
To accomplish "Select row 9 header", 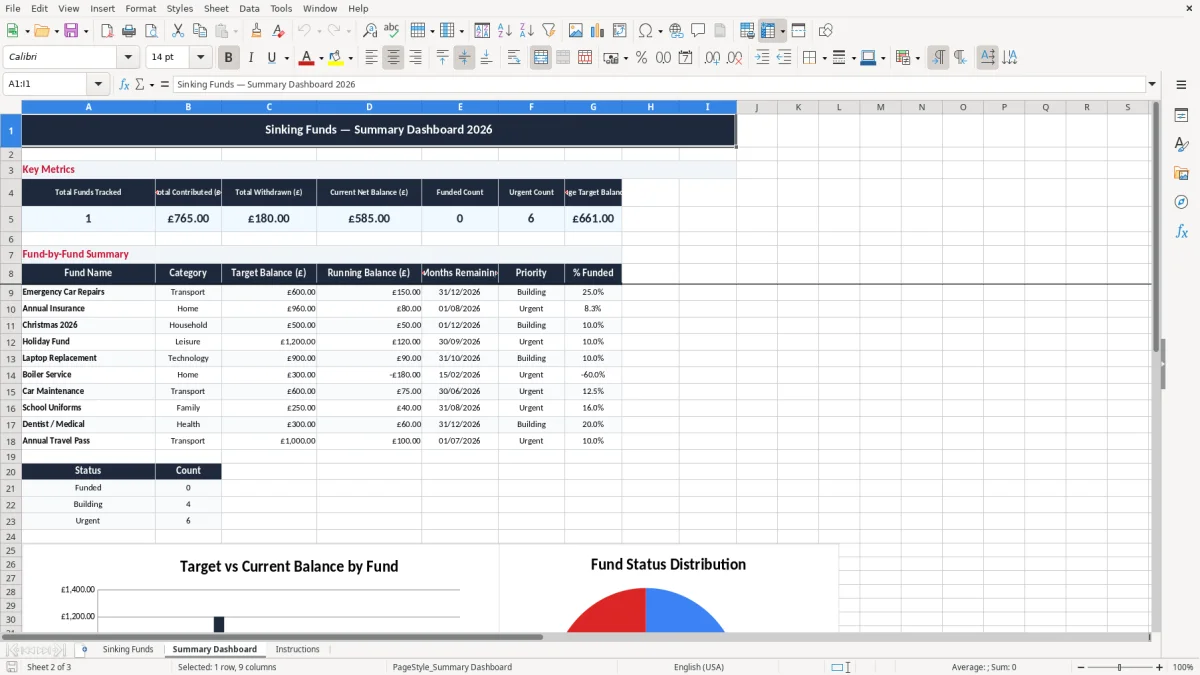I will click(11, 292).
